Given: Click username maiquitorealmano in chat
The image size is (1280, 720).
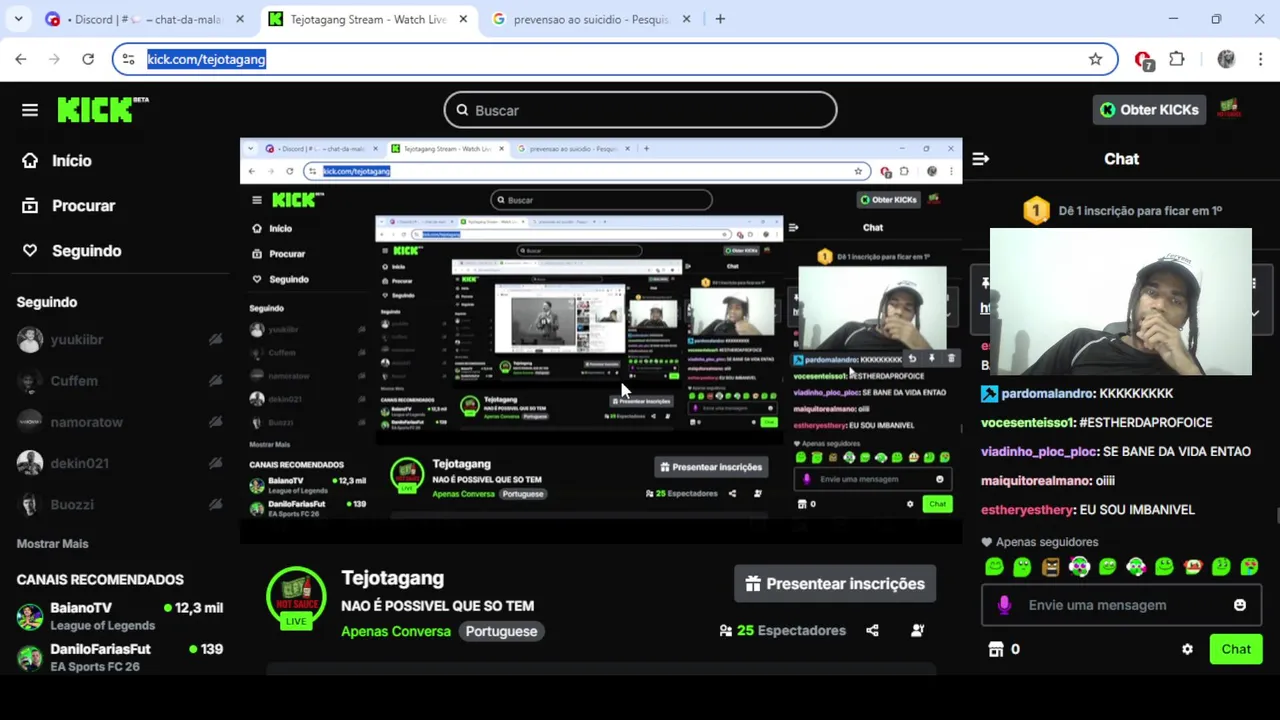Looking at the screenshot, I should 1036,481.
